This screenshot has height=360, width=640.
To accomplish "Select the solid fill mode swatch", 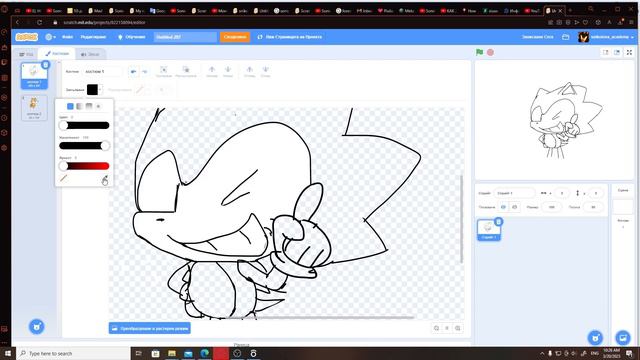I will tap(70, 106).
